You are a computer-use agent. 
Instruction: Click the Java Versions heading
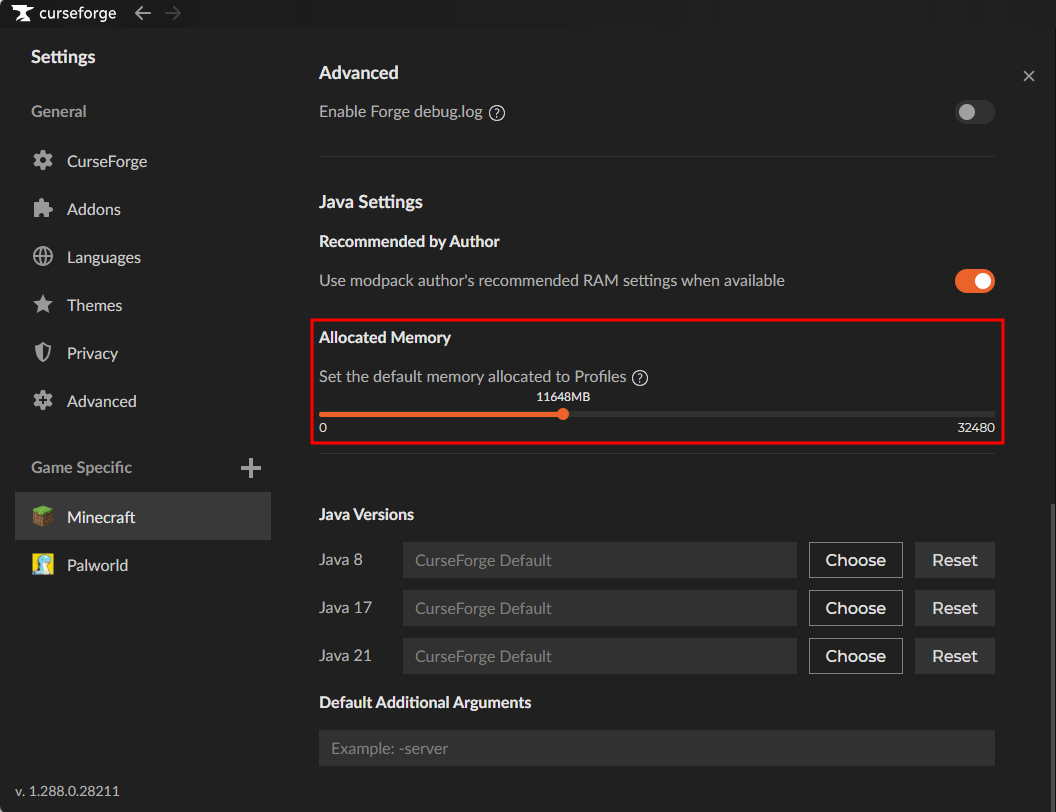pyautogui.click(x=366, y=514)
